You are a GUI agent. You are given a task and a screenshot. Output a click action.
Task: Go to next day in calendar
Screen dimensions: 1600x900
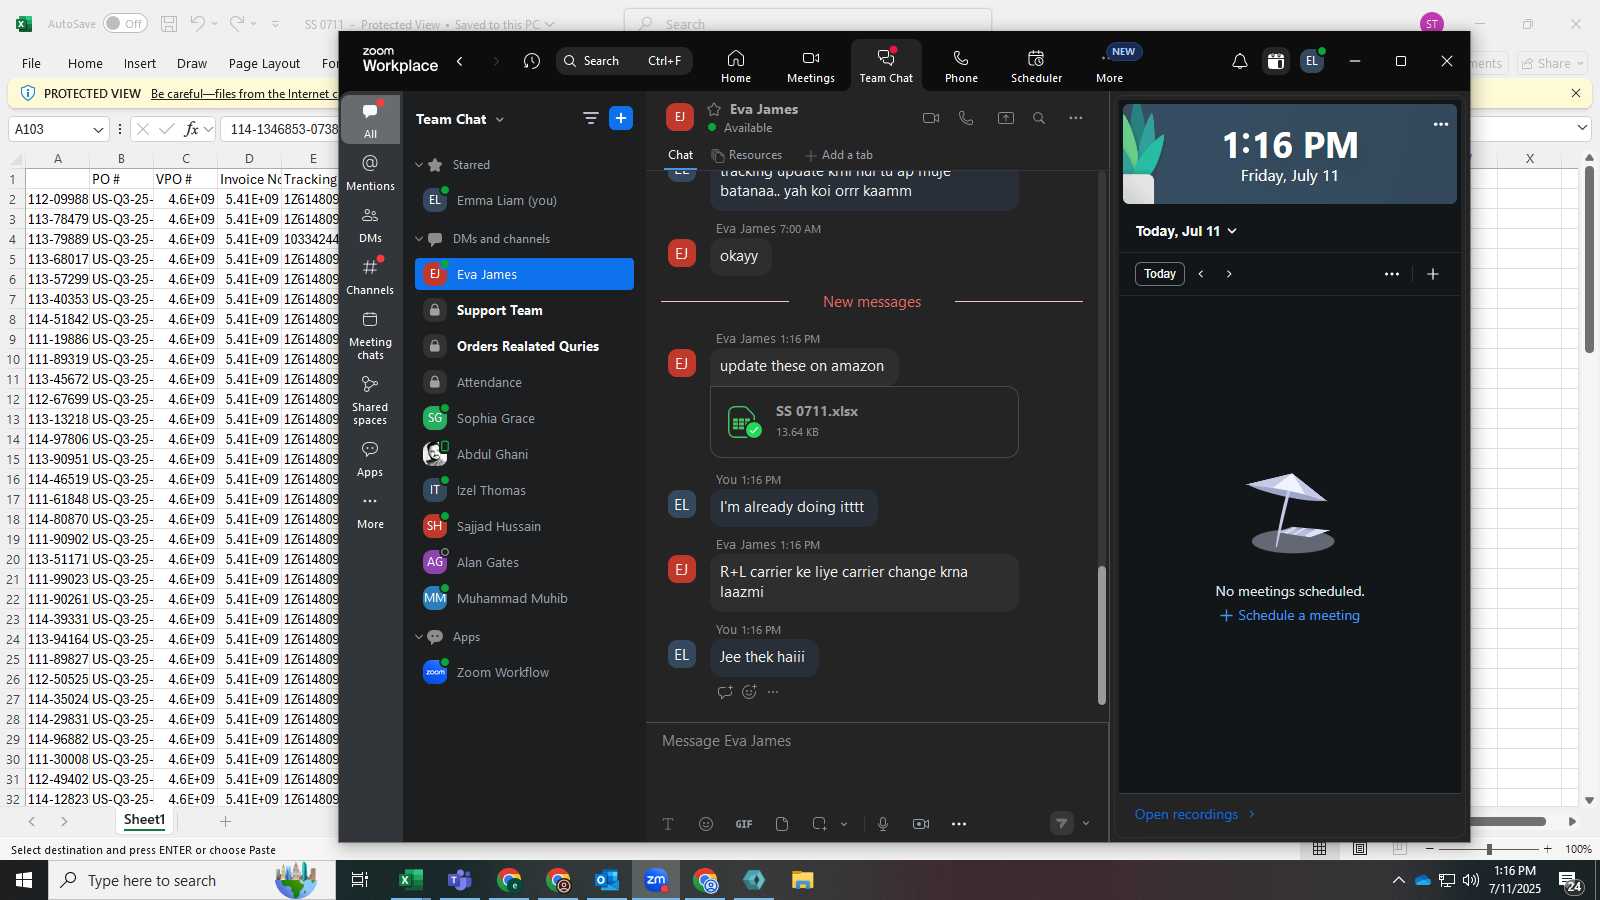(1229, 274)
